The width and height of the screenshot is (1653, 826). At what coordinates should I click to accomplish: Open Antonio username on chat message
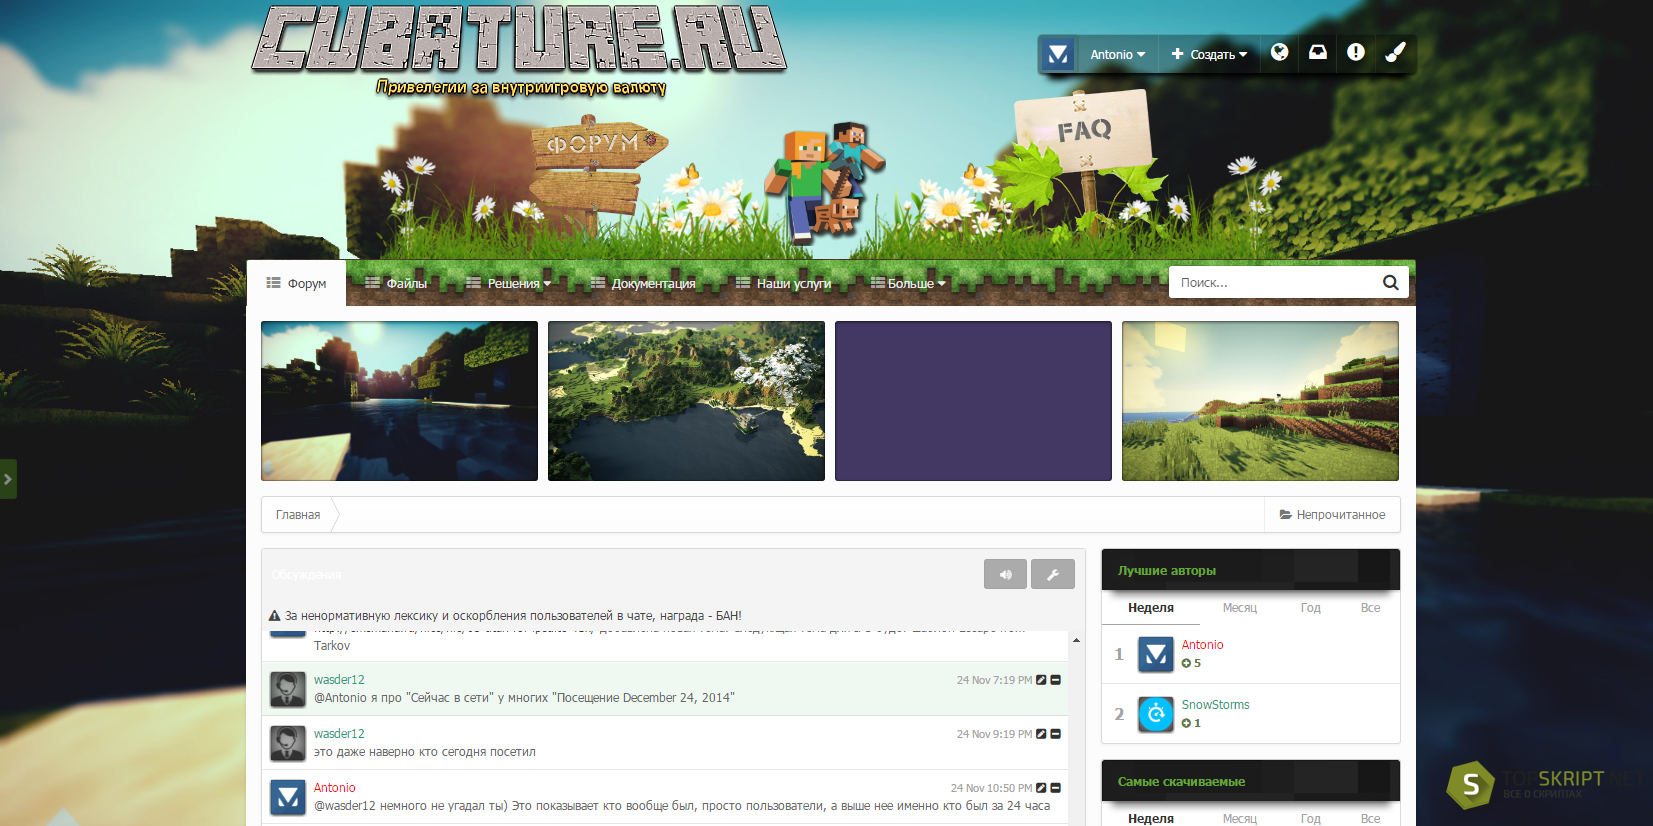point(334,788)
